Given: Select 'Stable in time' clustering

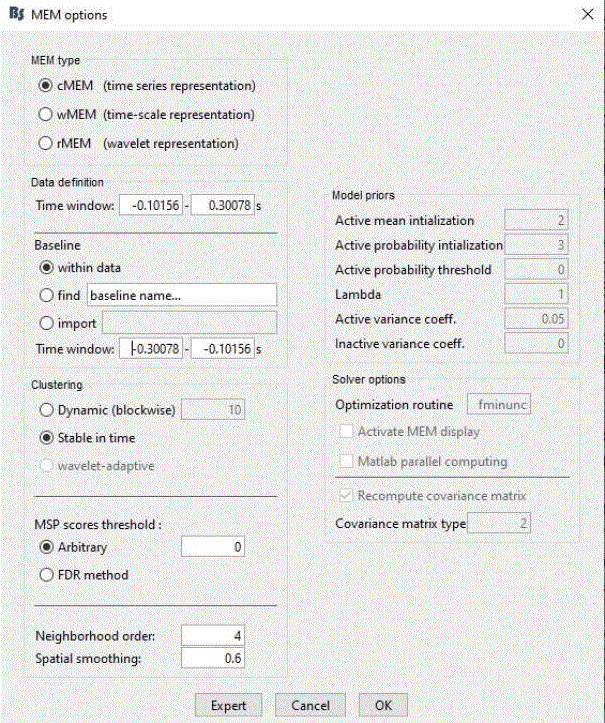Looking at the screenshot, I should click(46, 437).
